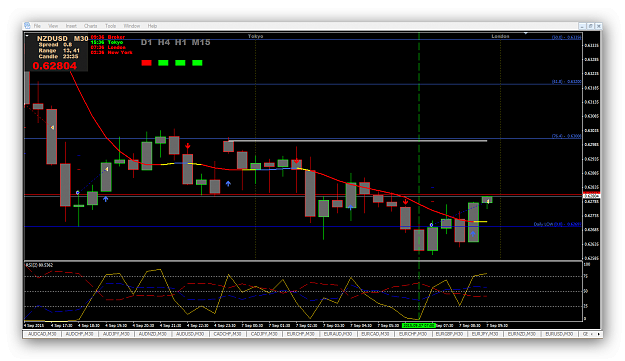Click the chart tabs left scroll arrow
625x361 pixels.
592,334
